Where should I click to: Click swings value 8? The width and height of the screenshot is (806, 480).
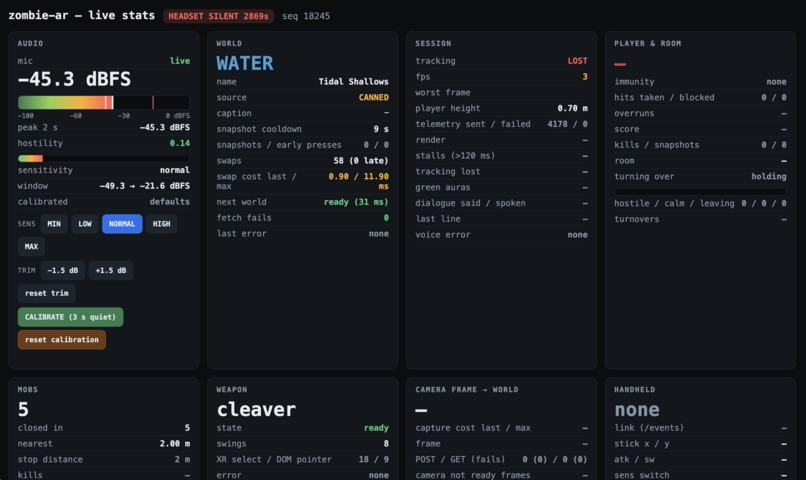pyautogui.click(x=386, y=444)
